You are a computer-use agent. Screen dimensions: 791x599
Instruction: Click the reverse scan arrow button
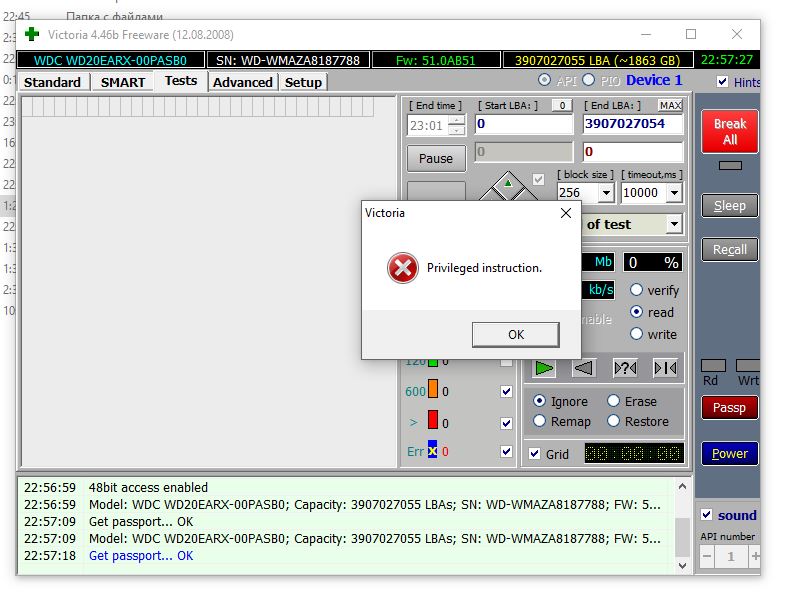point(584,368)
